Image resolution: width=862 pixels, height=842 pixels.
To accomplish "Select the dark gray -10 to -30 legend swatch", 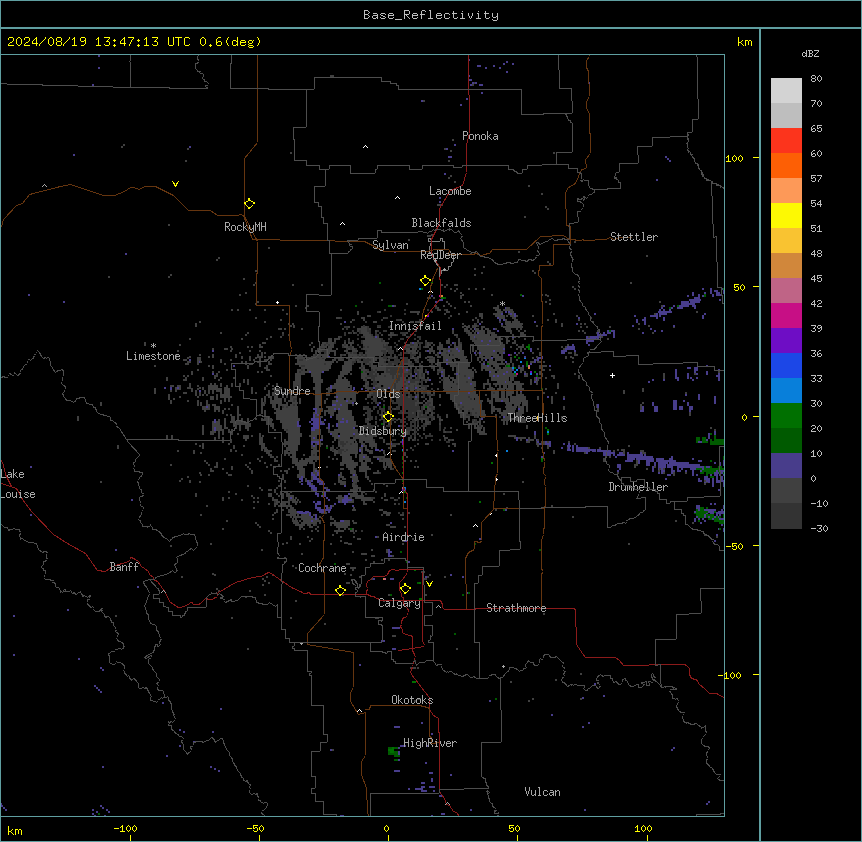I will 786,516.
